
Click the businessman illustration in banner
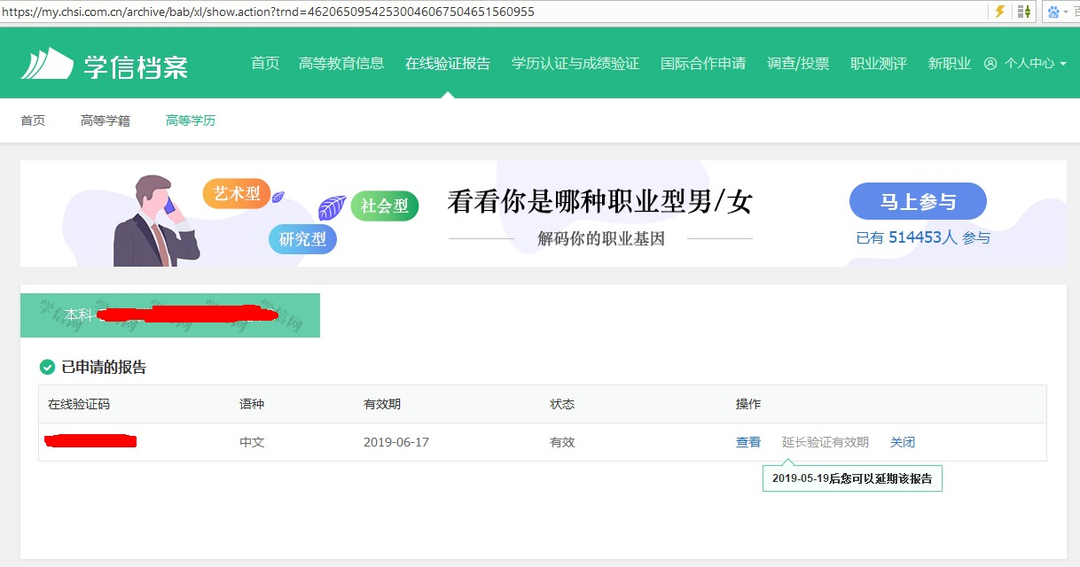coord(156,220)
